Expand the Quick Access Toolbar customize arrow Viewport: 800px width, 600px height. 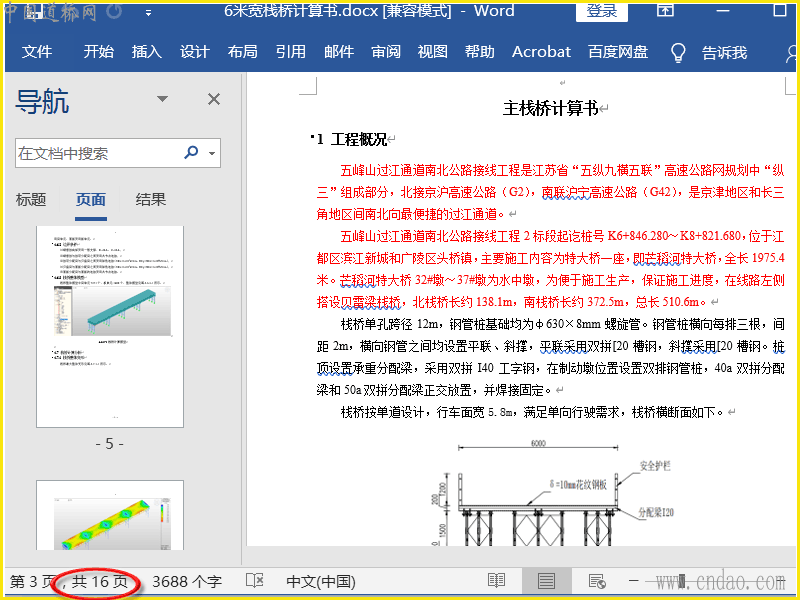coord(148,13)
